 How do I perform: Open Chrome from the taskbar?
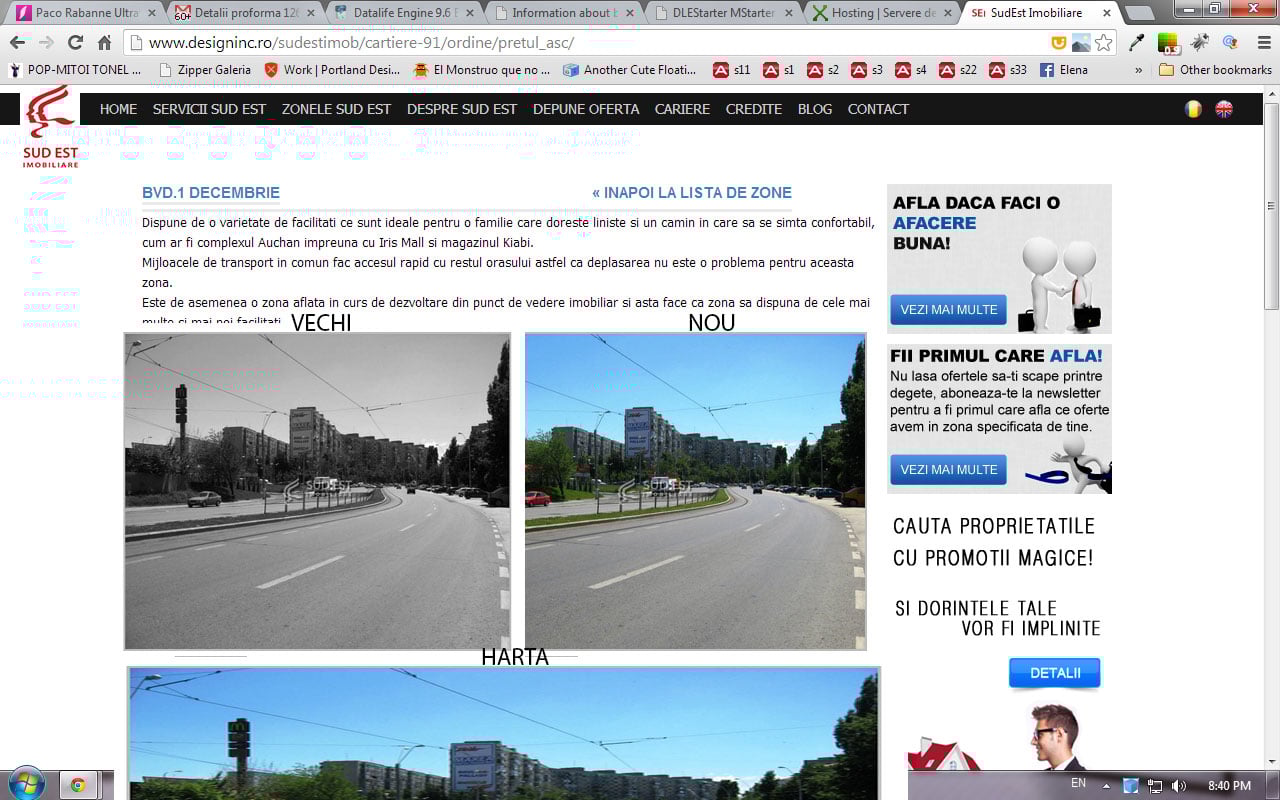[x=78, y=785]
